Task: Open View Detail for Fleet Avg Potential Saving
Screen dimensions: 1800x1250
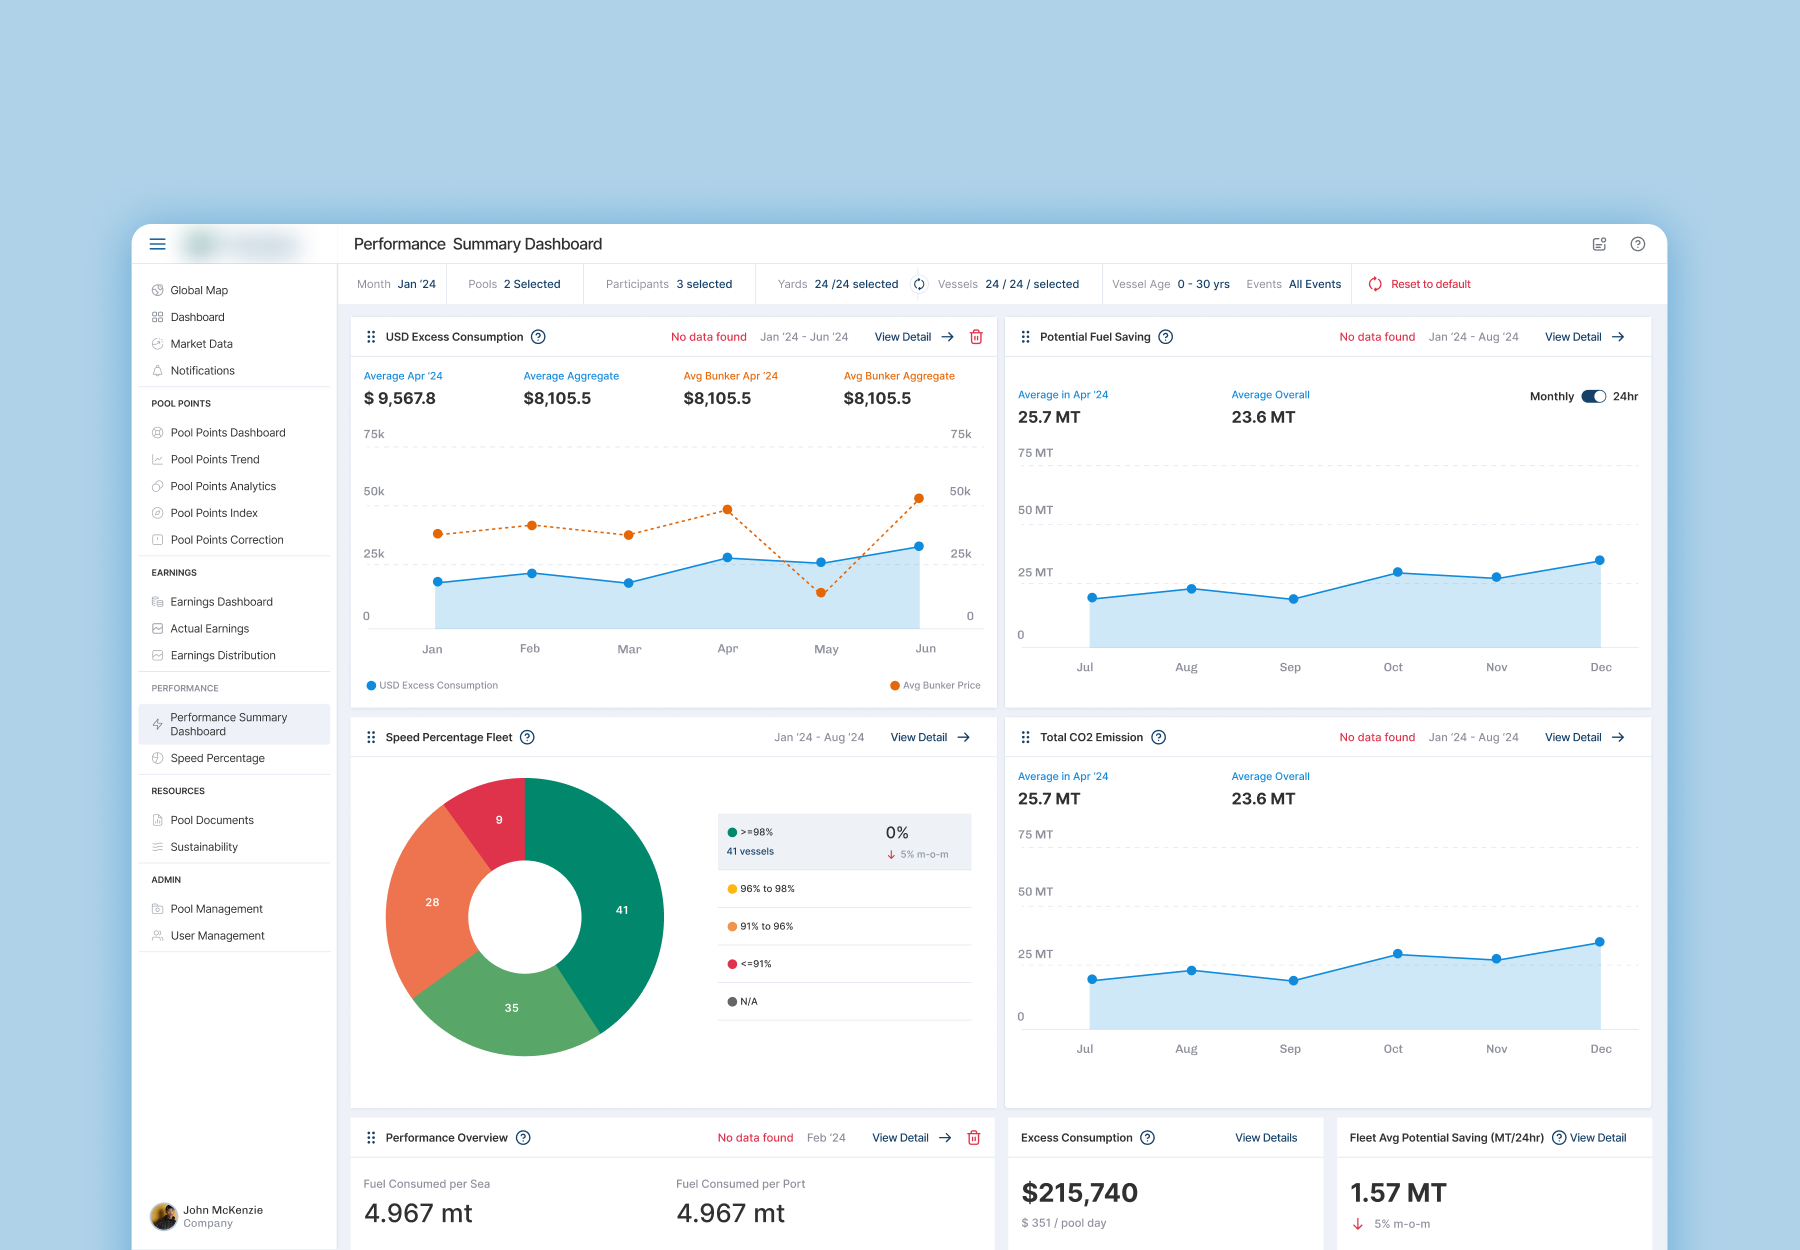Action: click(x=1598, y=1138)
